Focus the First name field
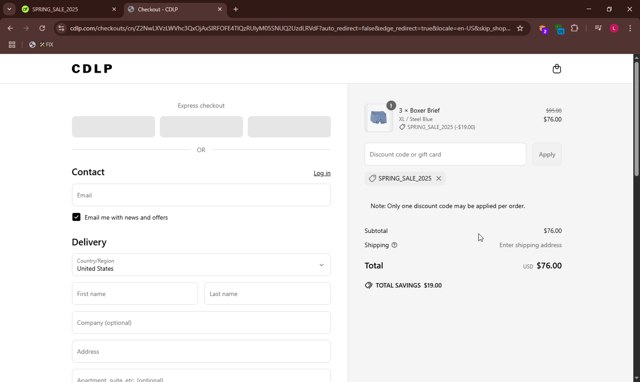 pyautogui.click(x=135, y=293)
